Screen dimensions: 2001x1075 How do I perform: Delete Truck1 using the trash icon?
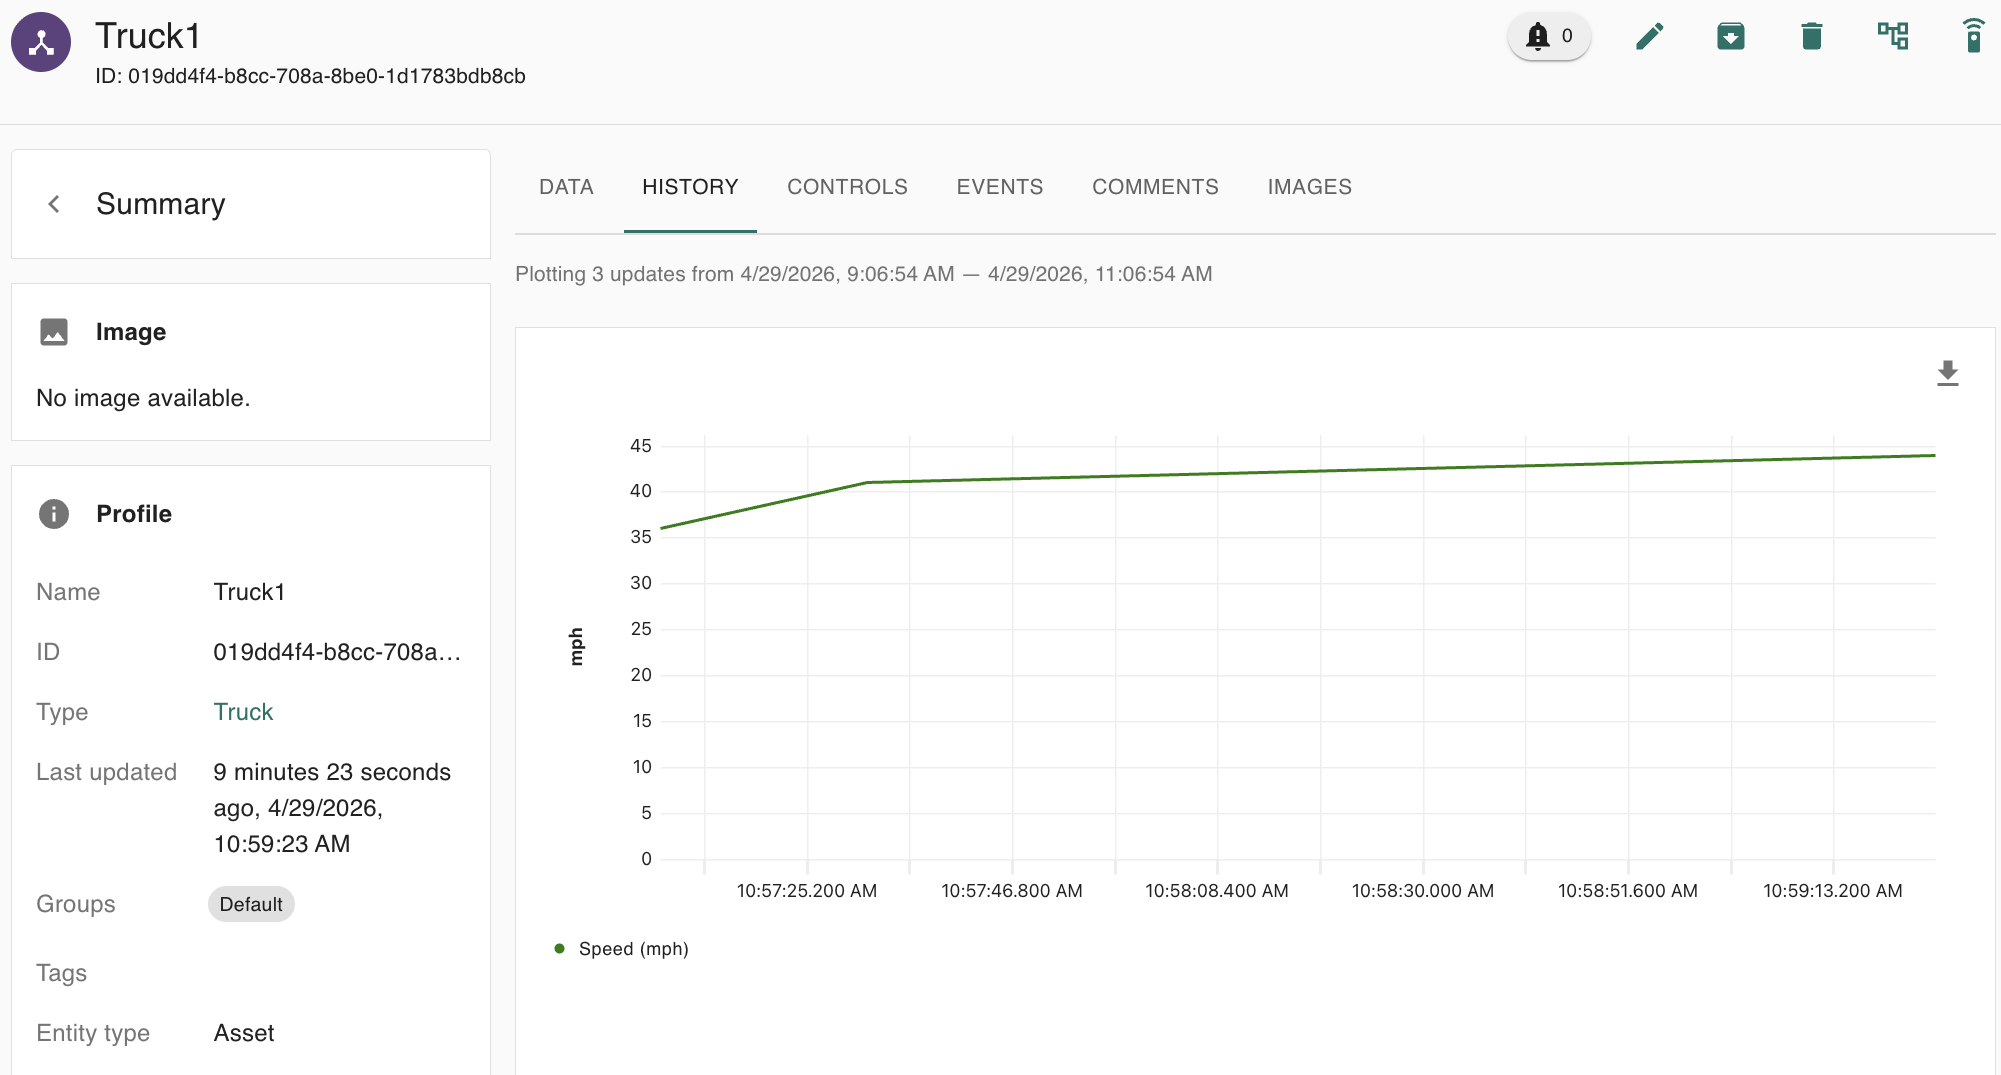(1812, 36)
